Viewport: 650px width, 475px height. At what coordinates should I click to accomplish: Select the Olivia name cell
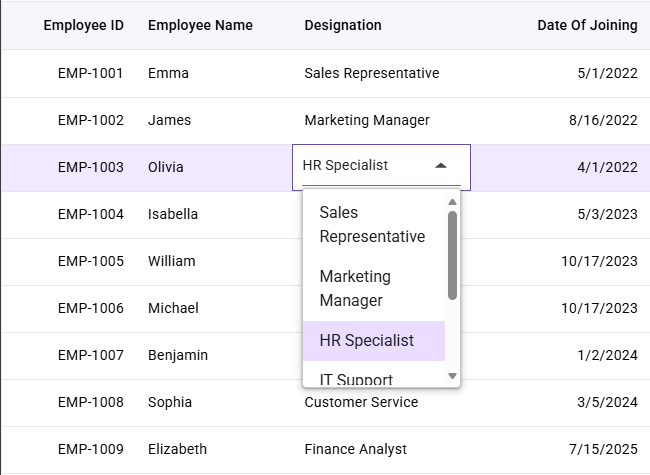[x=165, y=167]
